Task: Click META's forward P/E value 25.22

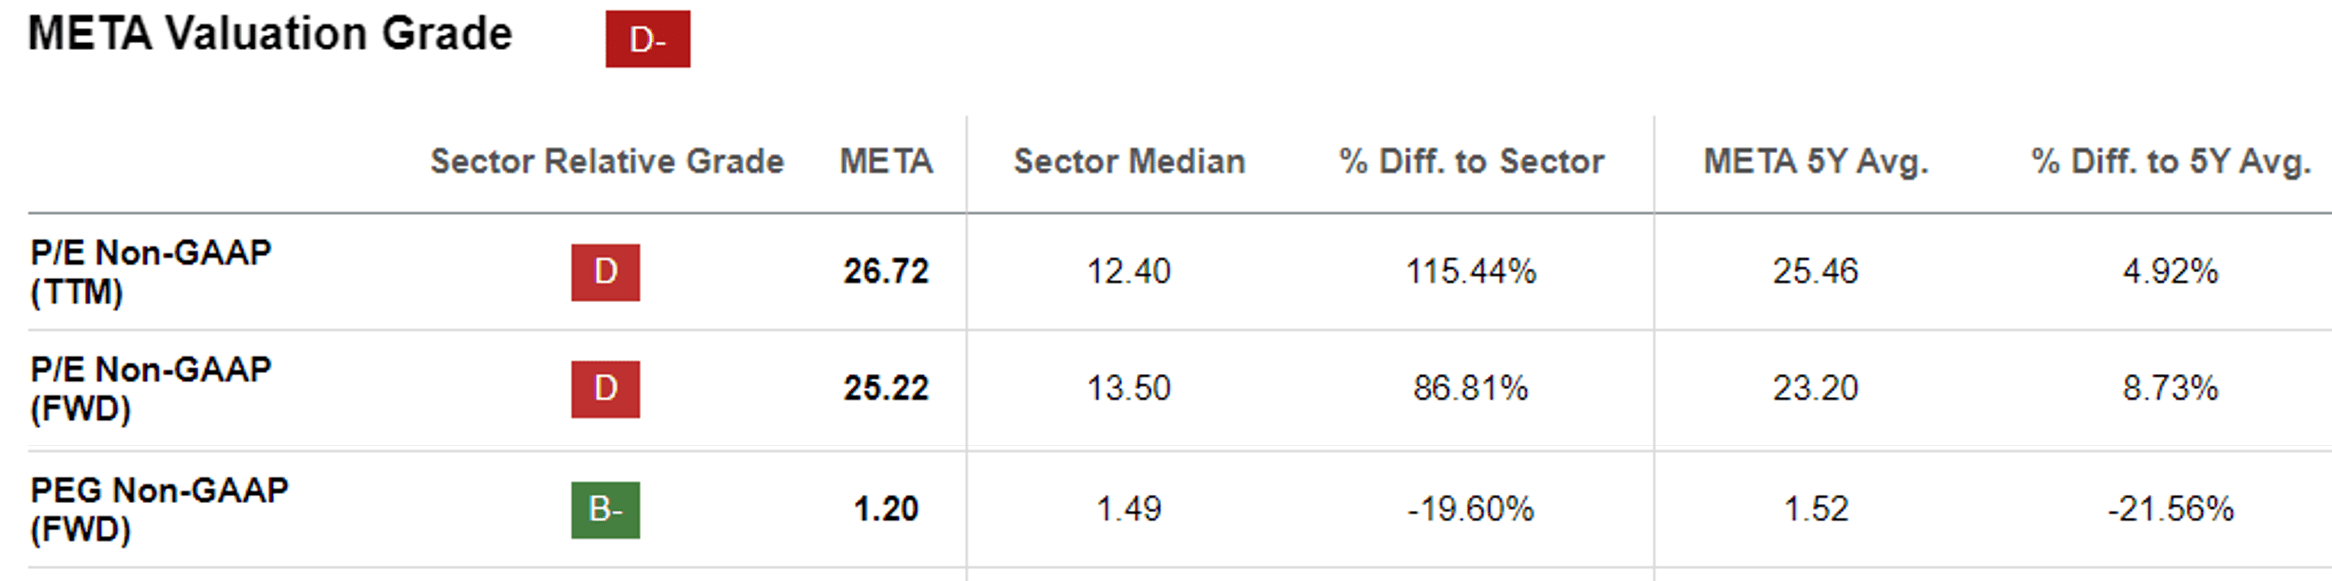Action: click(x=886, y=388)
